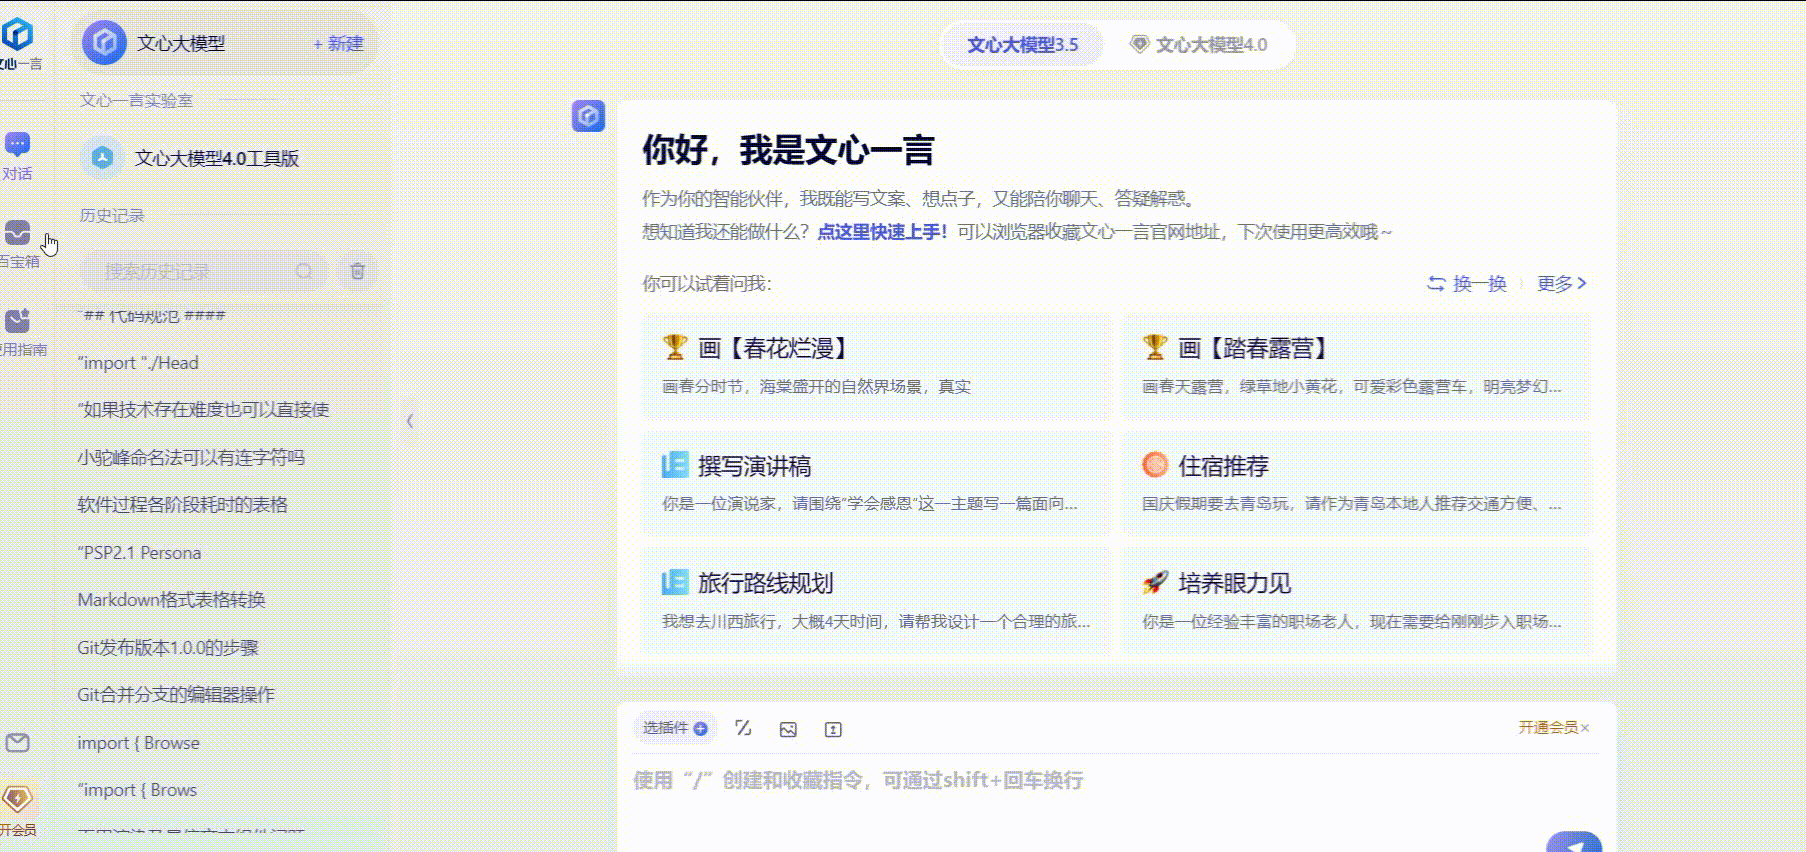
Task: Switch to 文心大模型3.5 tab
Action: pos(1022,45)
